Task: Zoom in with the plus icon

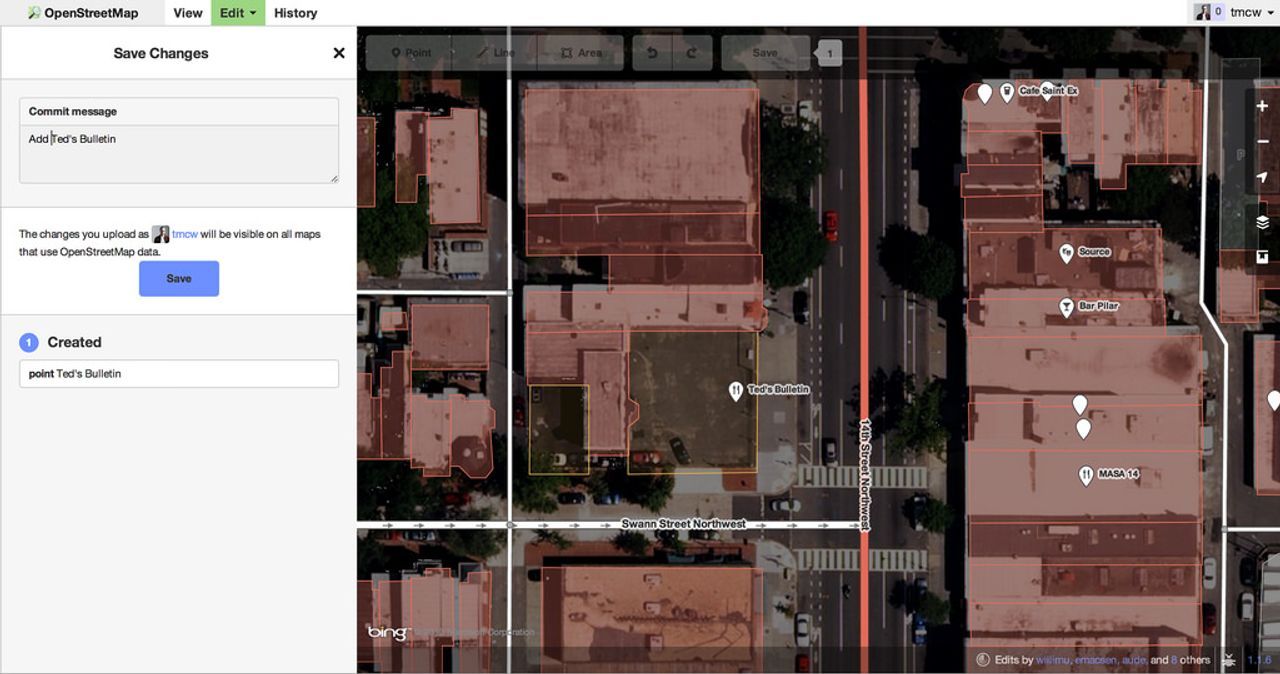Action: (x=1262, y=106)
